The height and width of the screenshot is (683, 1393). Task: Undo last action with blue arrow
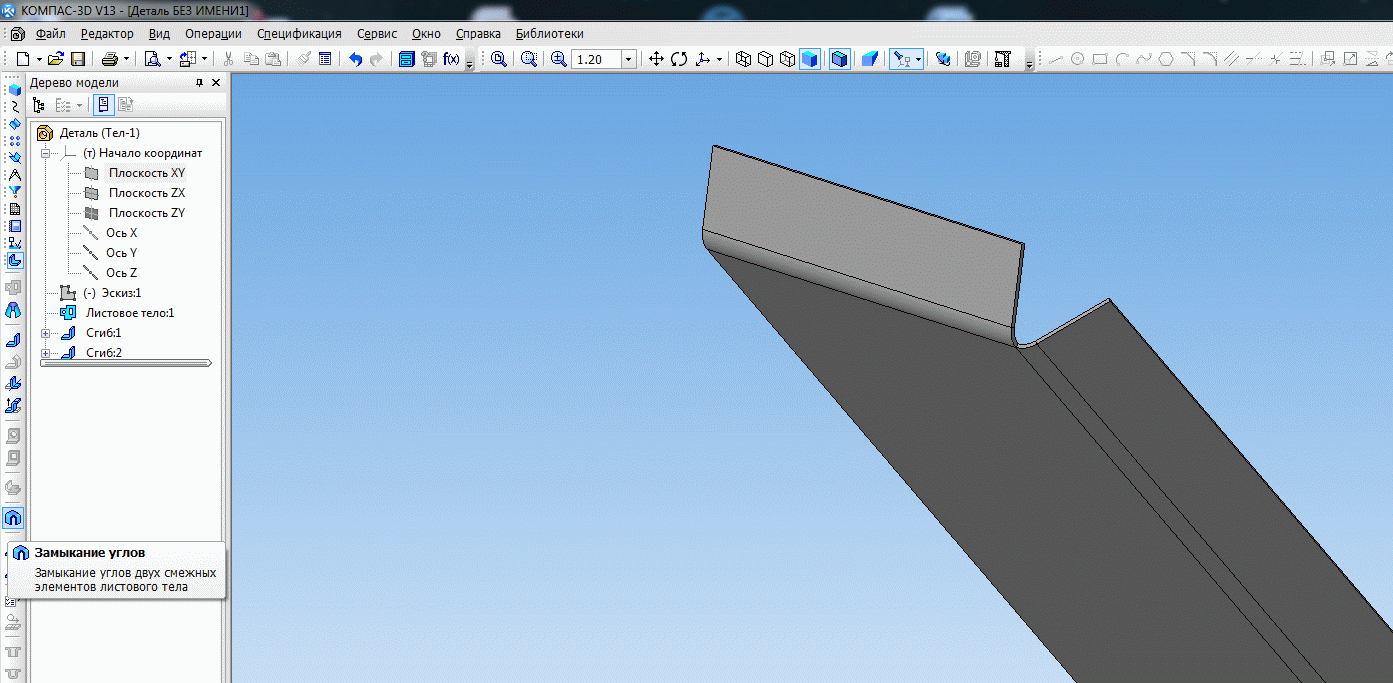(x=355, y=59)
